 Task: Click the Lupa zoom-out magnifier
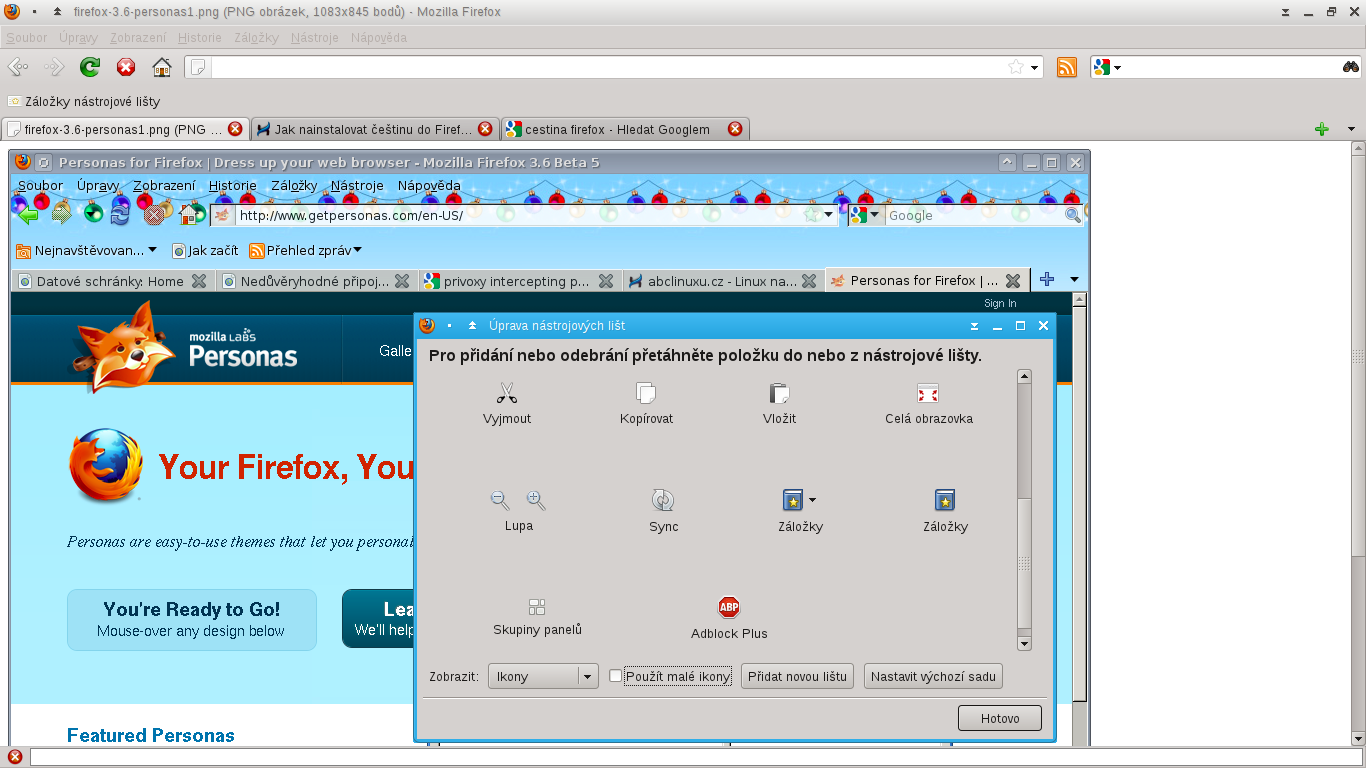pos(500,500)
